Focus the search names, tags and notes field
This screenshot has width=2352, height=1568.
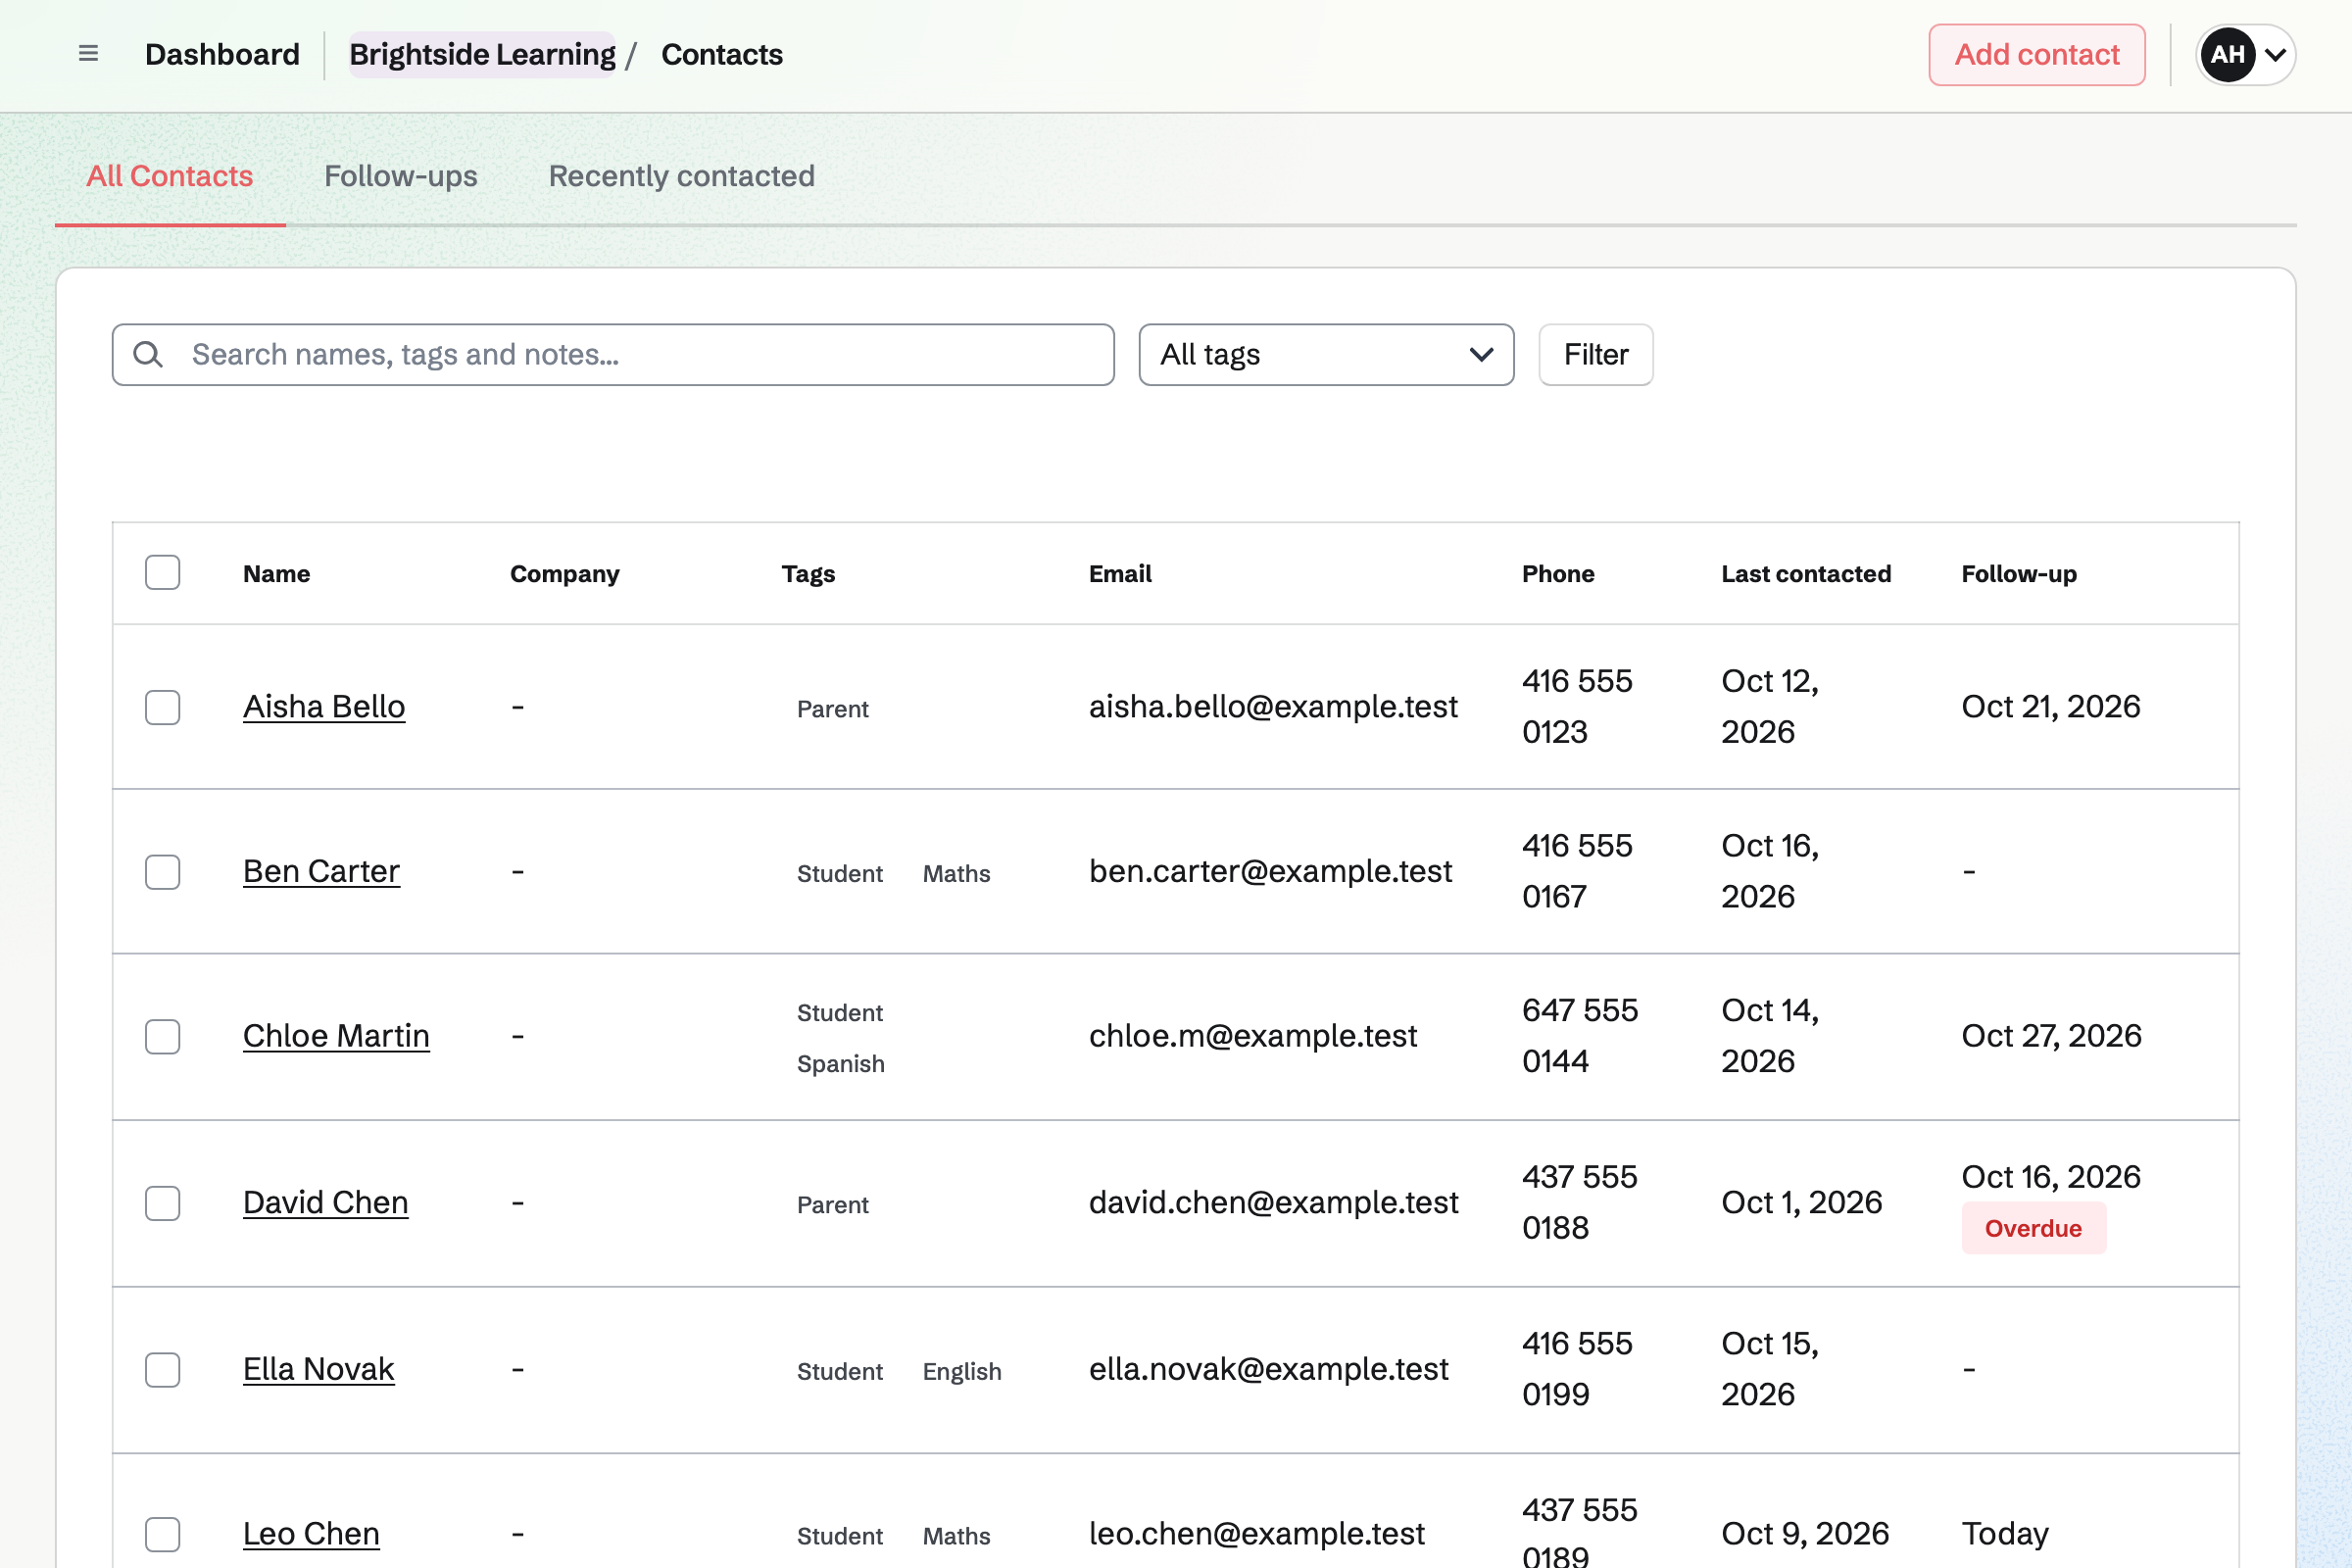613,354
